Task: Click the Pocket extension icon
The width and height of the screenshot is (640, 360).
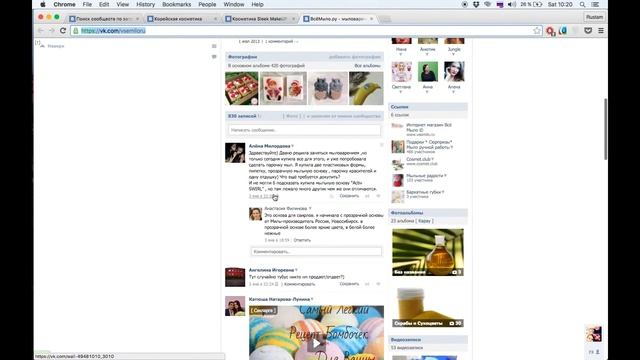Action: (x=588, y=31)
